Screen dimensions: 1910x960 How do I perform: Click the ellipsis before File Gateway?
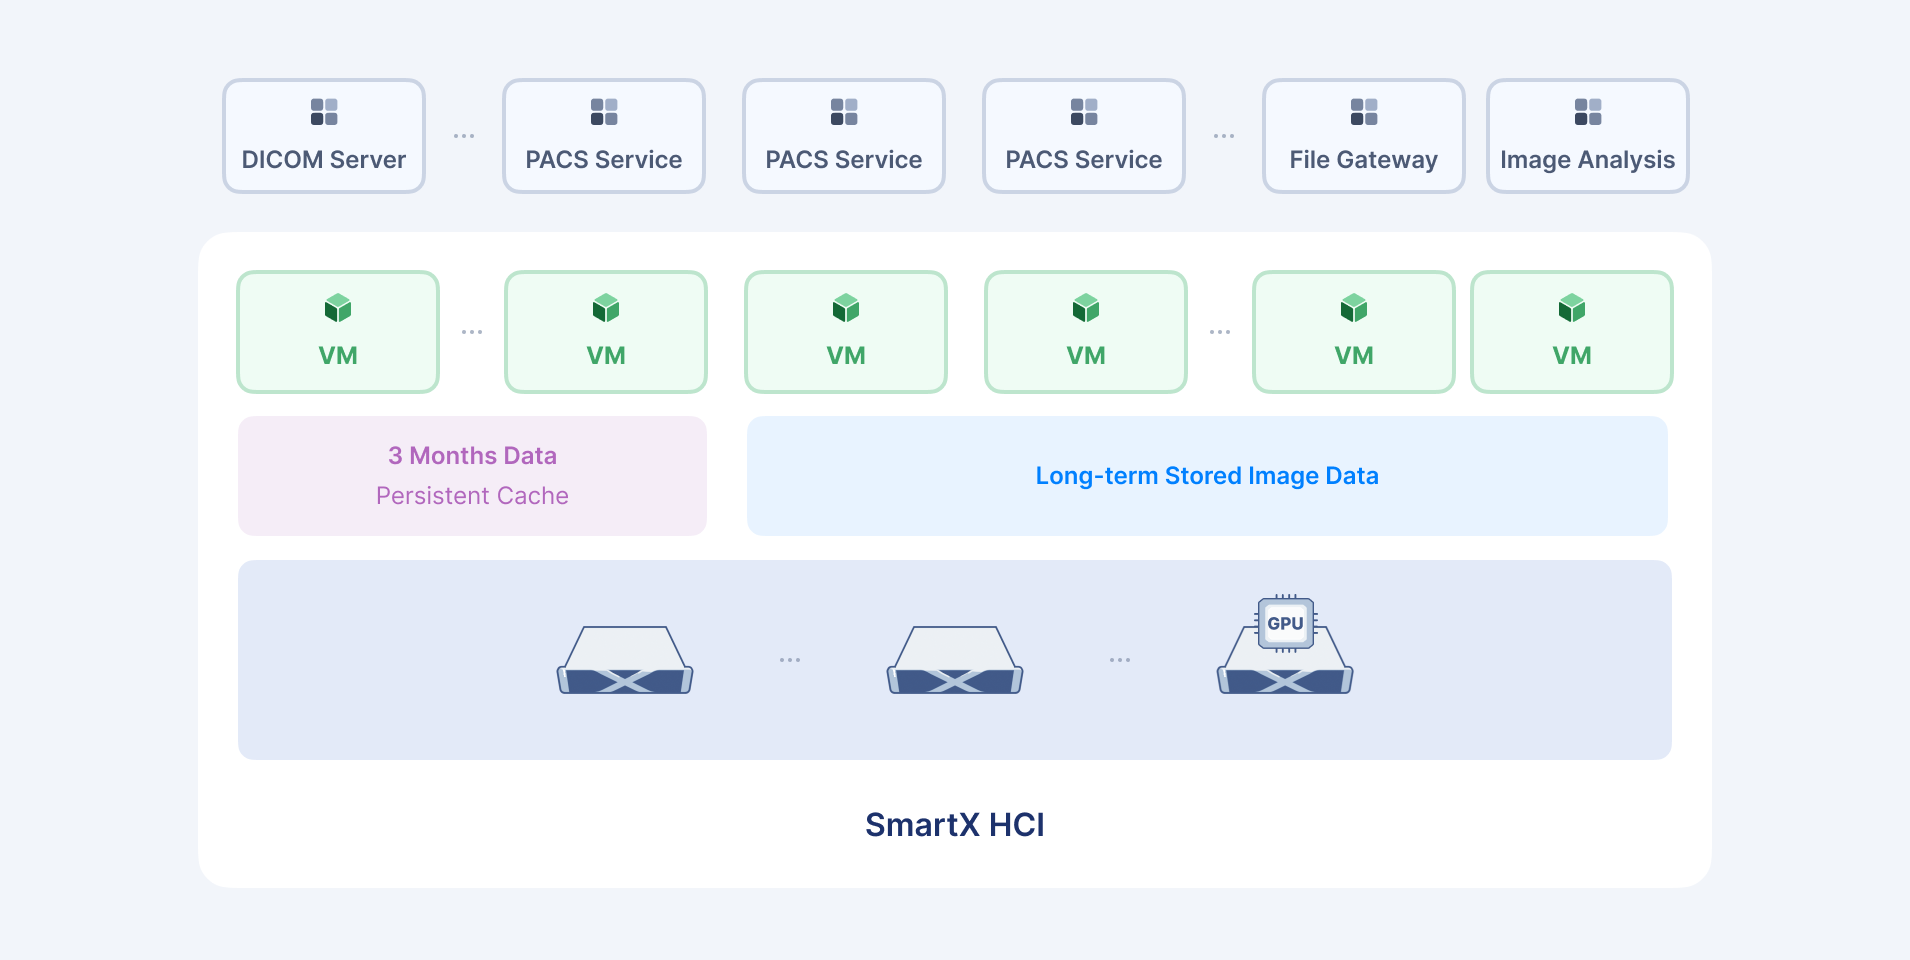pyautogui.click(x=1224, y=136)
